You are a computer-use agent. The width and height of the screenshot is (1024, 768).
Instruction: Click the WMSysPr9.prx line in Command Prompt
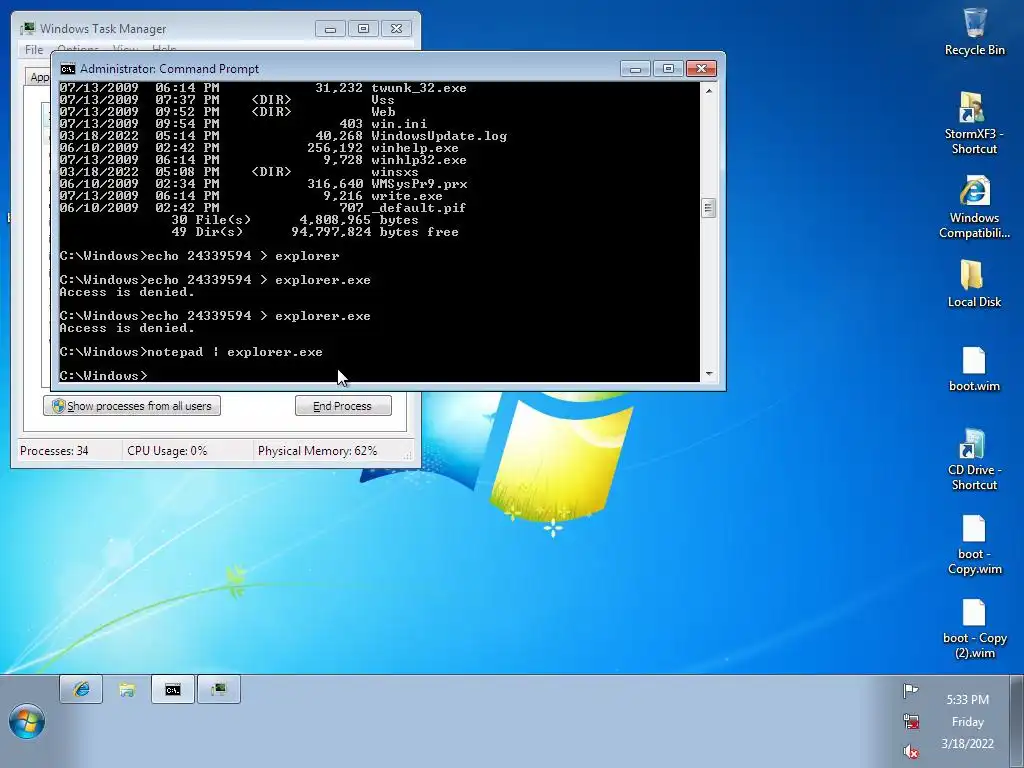[263, 184]
